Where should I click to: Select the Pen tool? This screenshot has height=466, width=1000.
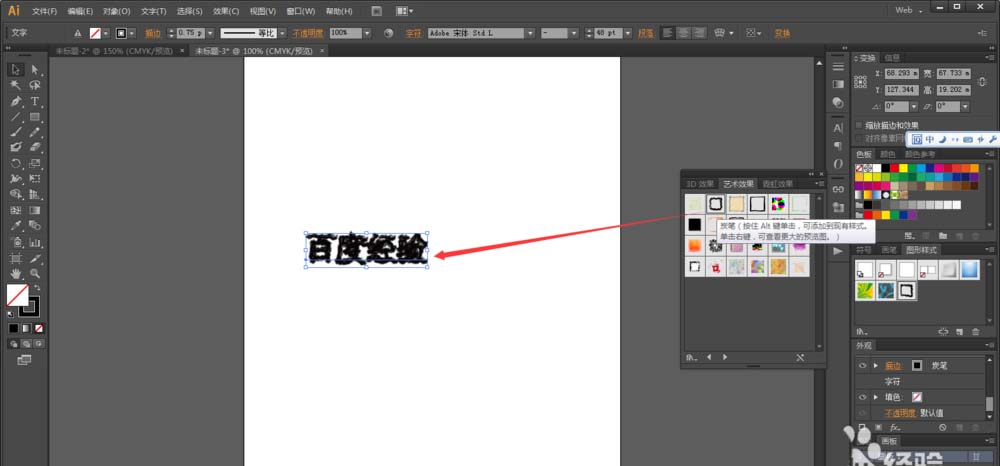pos(17,101)
